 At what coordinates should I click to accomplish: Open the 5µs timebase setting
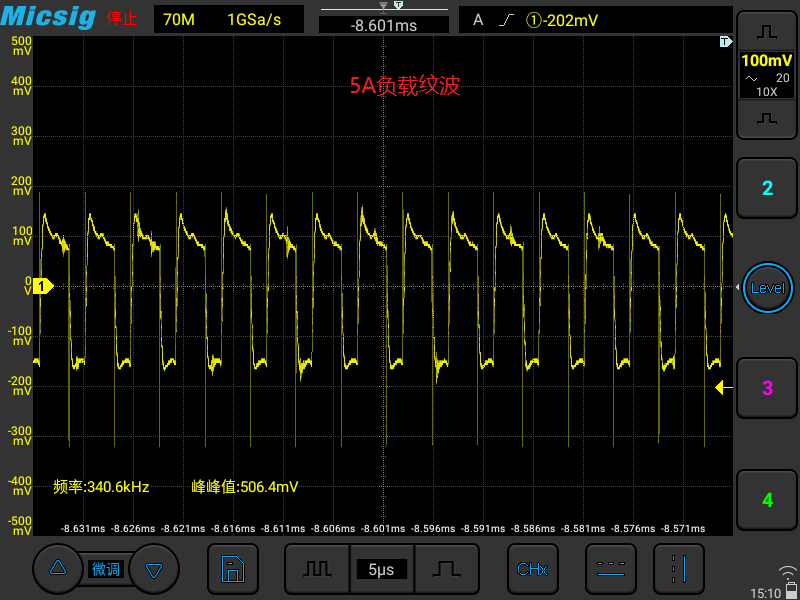click(382, 569)
